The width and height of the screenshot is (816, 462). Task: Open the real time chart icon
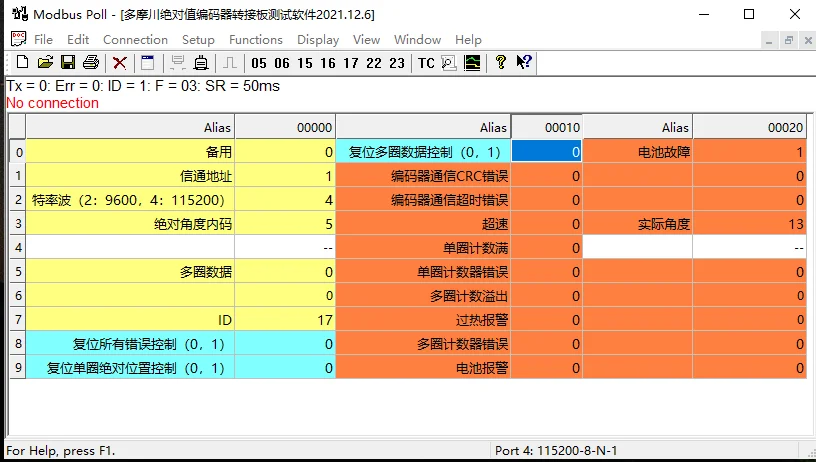(472, 63)
